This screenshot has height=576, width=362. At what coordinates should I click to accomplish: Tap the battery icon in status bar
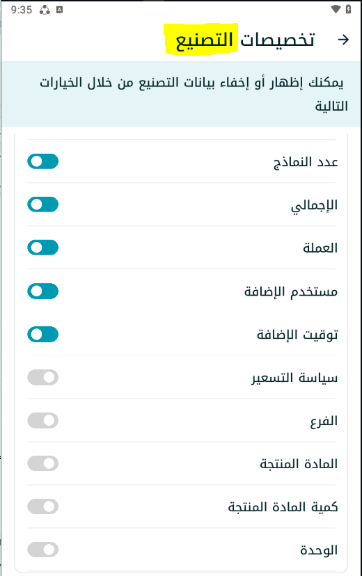348,9
